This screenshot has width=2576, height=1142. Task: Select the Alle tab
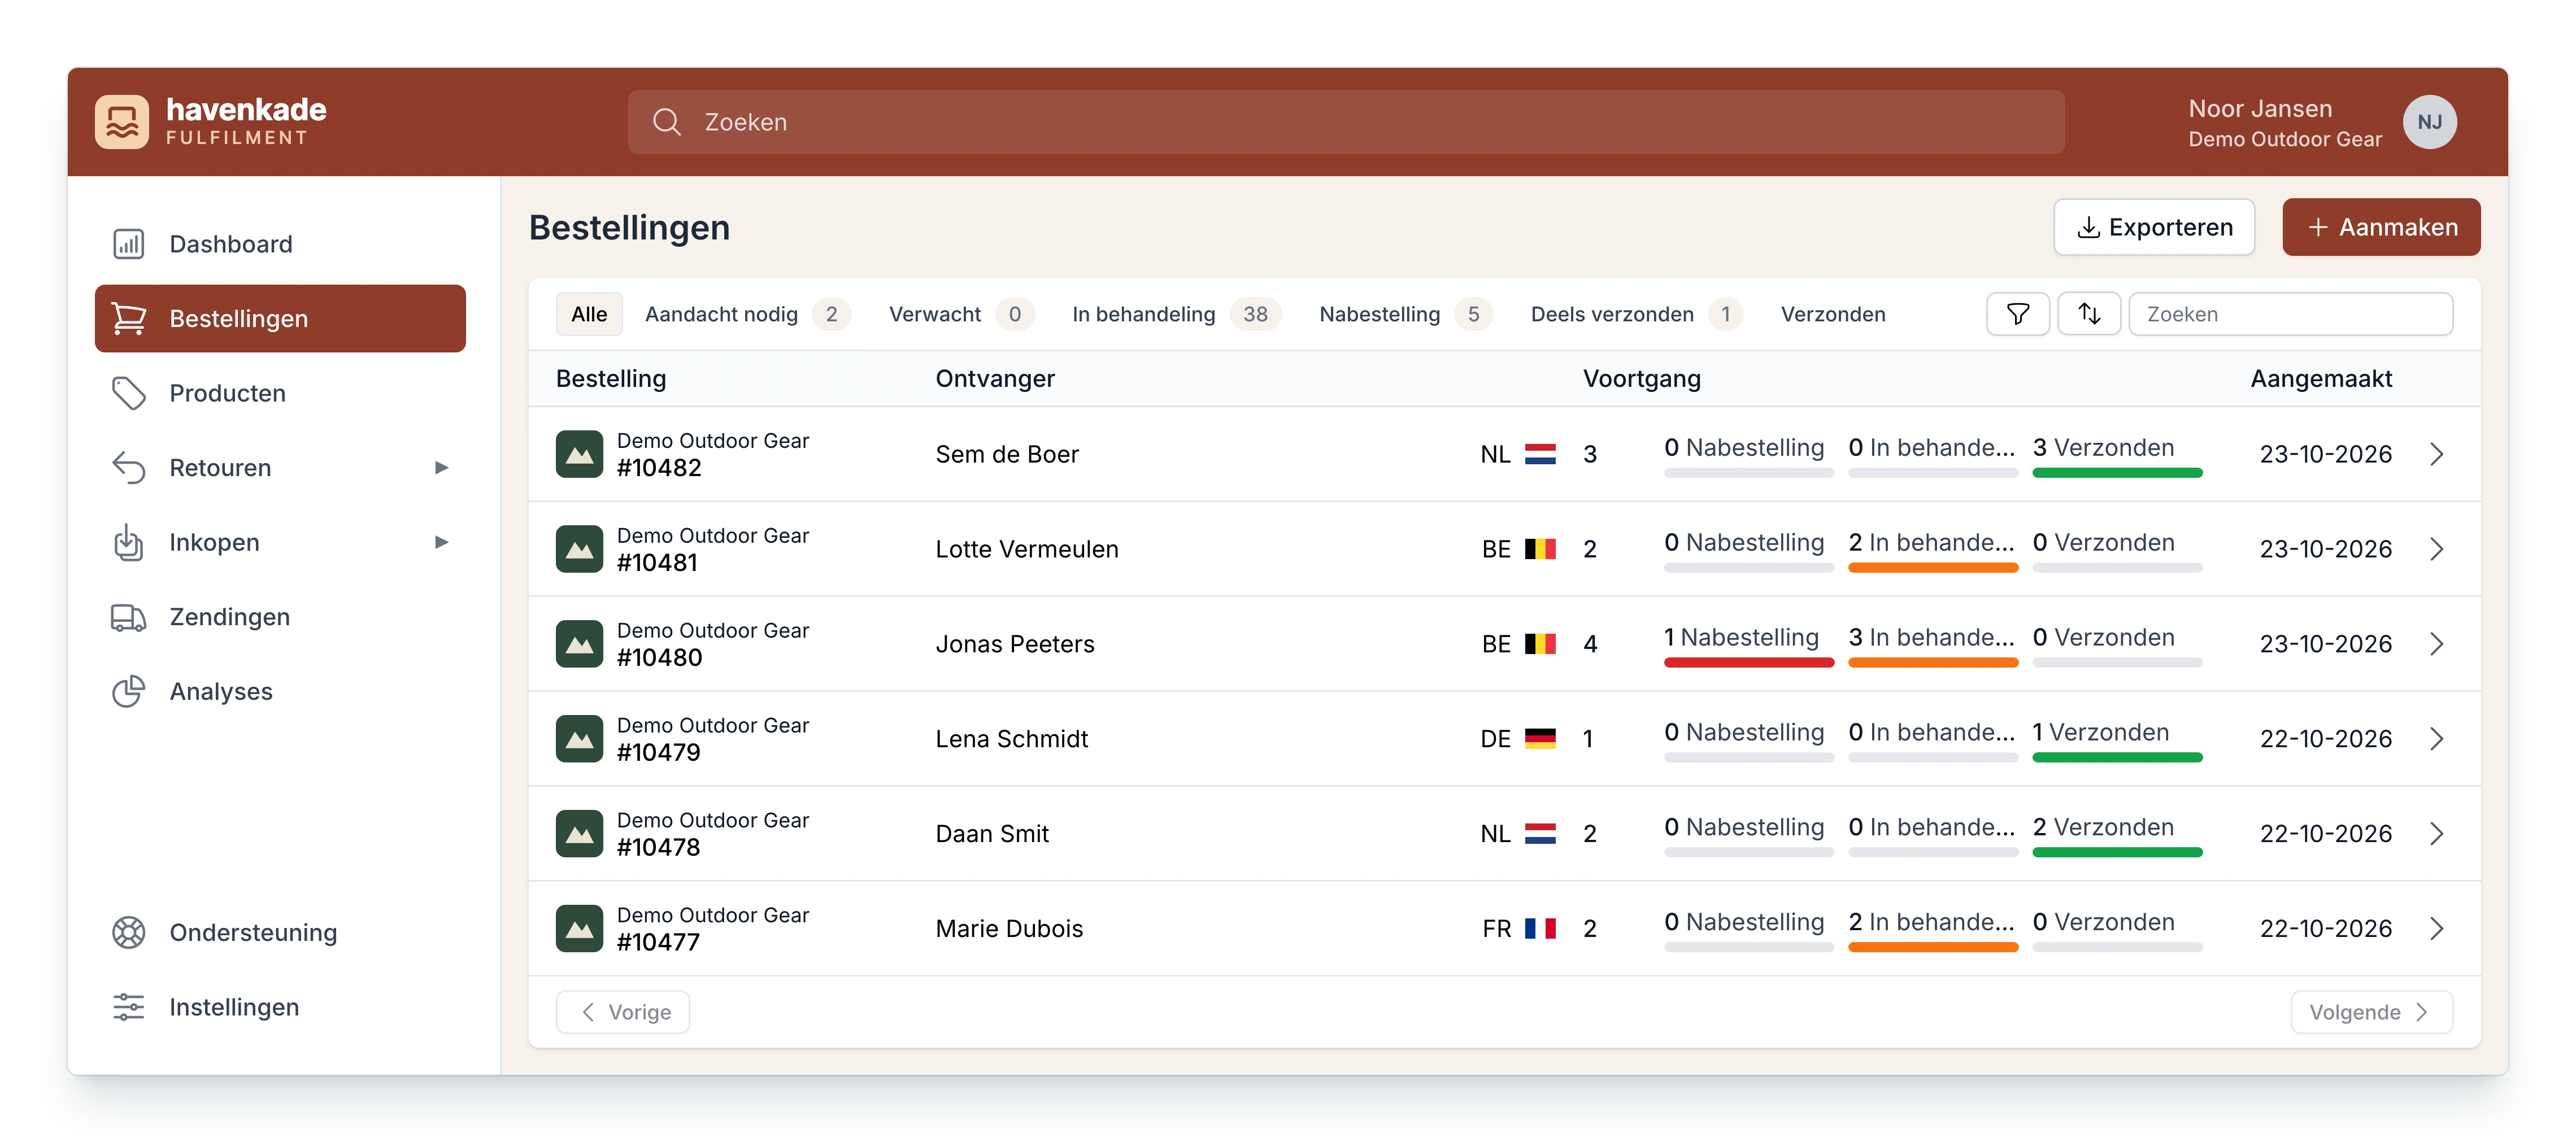(x=589, y=314)
